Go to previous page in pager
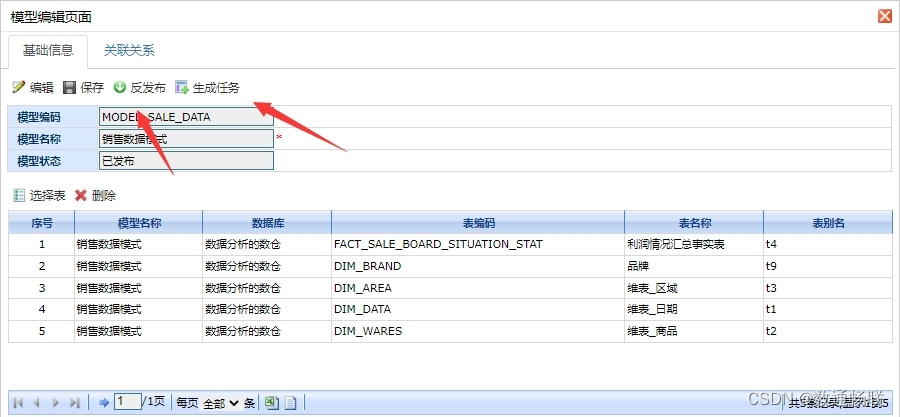 tap(37, 403)
